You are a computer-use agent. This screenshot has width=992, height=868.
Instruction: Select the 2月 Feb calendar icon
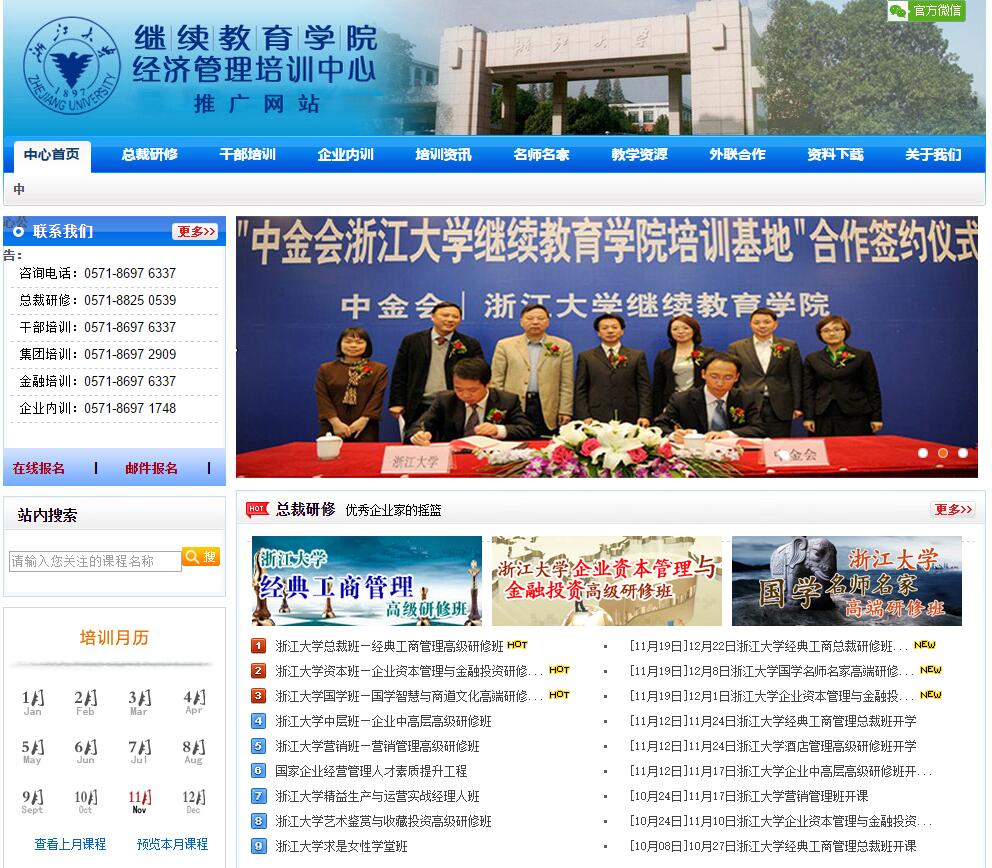point(85,702)
